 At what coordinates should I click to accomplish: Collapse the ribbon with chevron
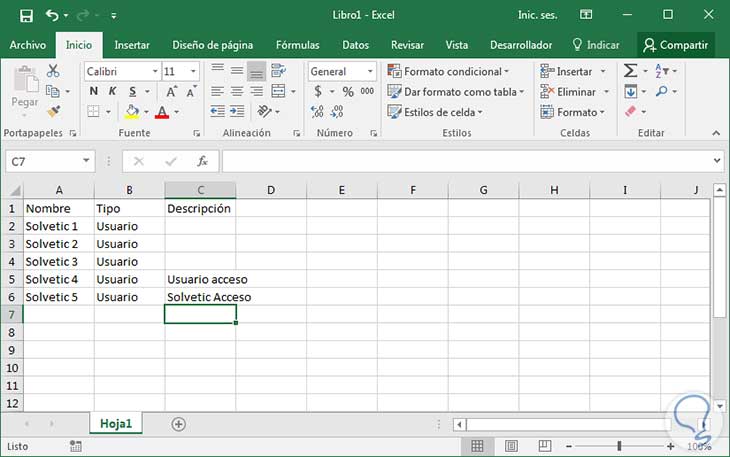(x=716, y=134)
